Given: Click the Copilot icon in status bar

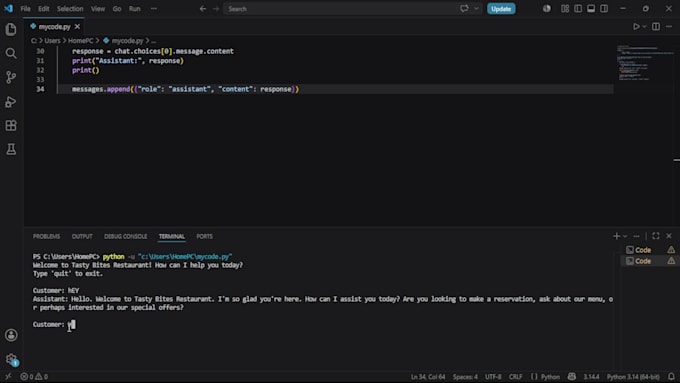Looking at the screenshot, I should (572, 376).
